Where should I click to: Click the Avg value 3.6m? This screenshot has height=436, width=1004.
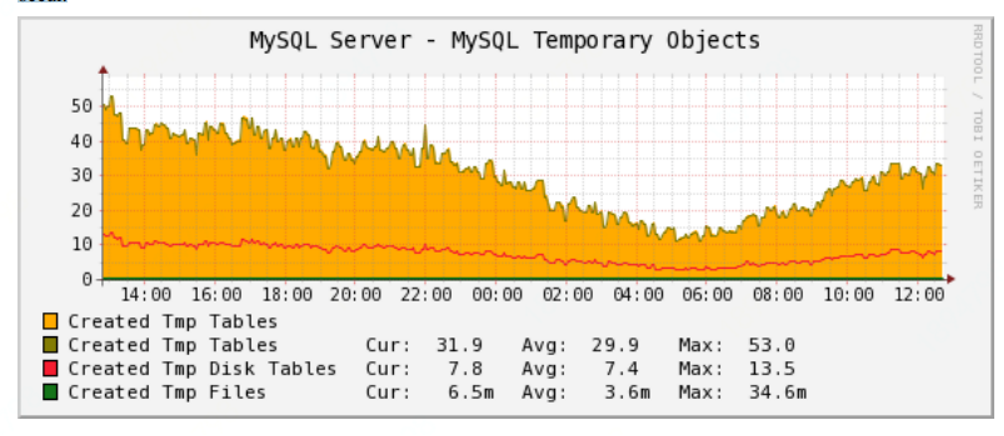point(628,392)
